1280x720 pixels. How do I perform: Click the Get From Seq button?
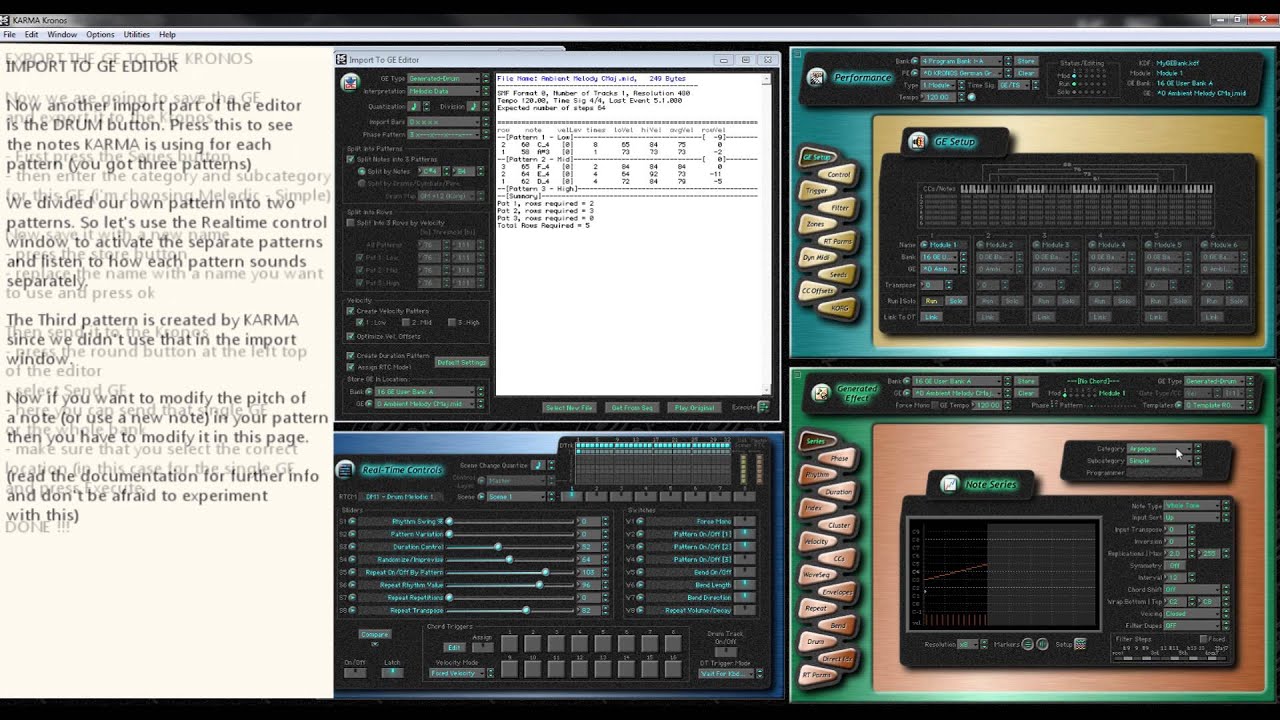632,408
